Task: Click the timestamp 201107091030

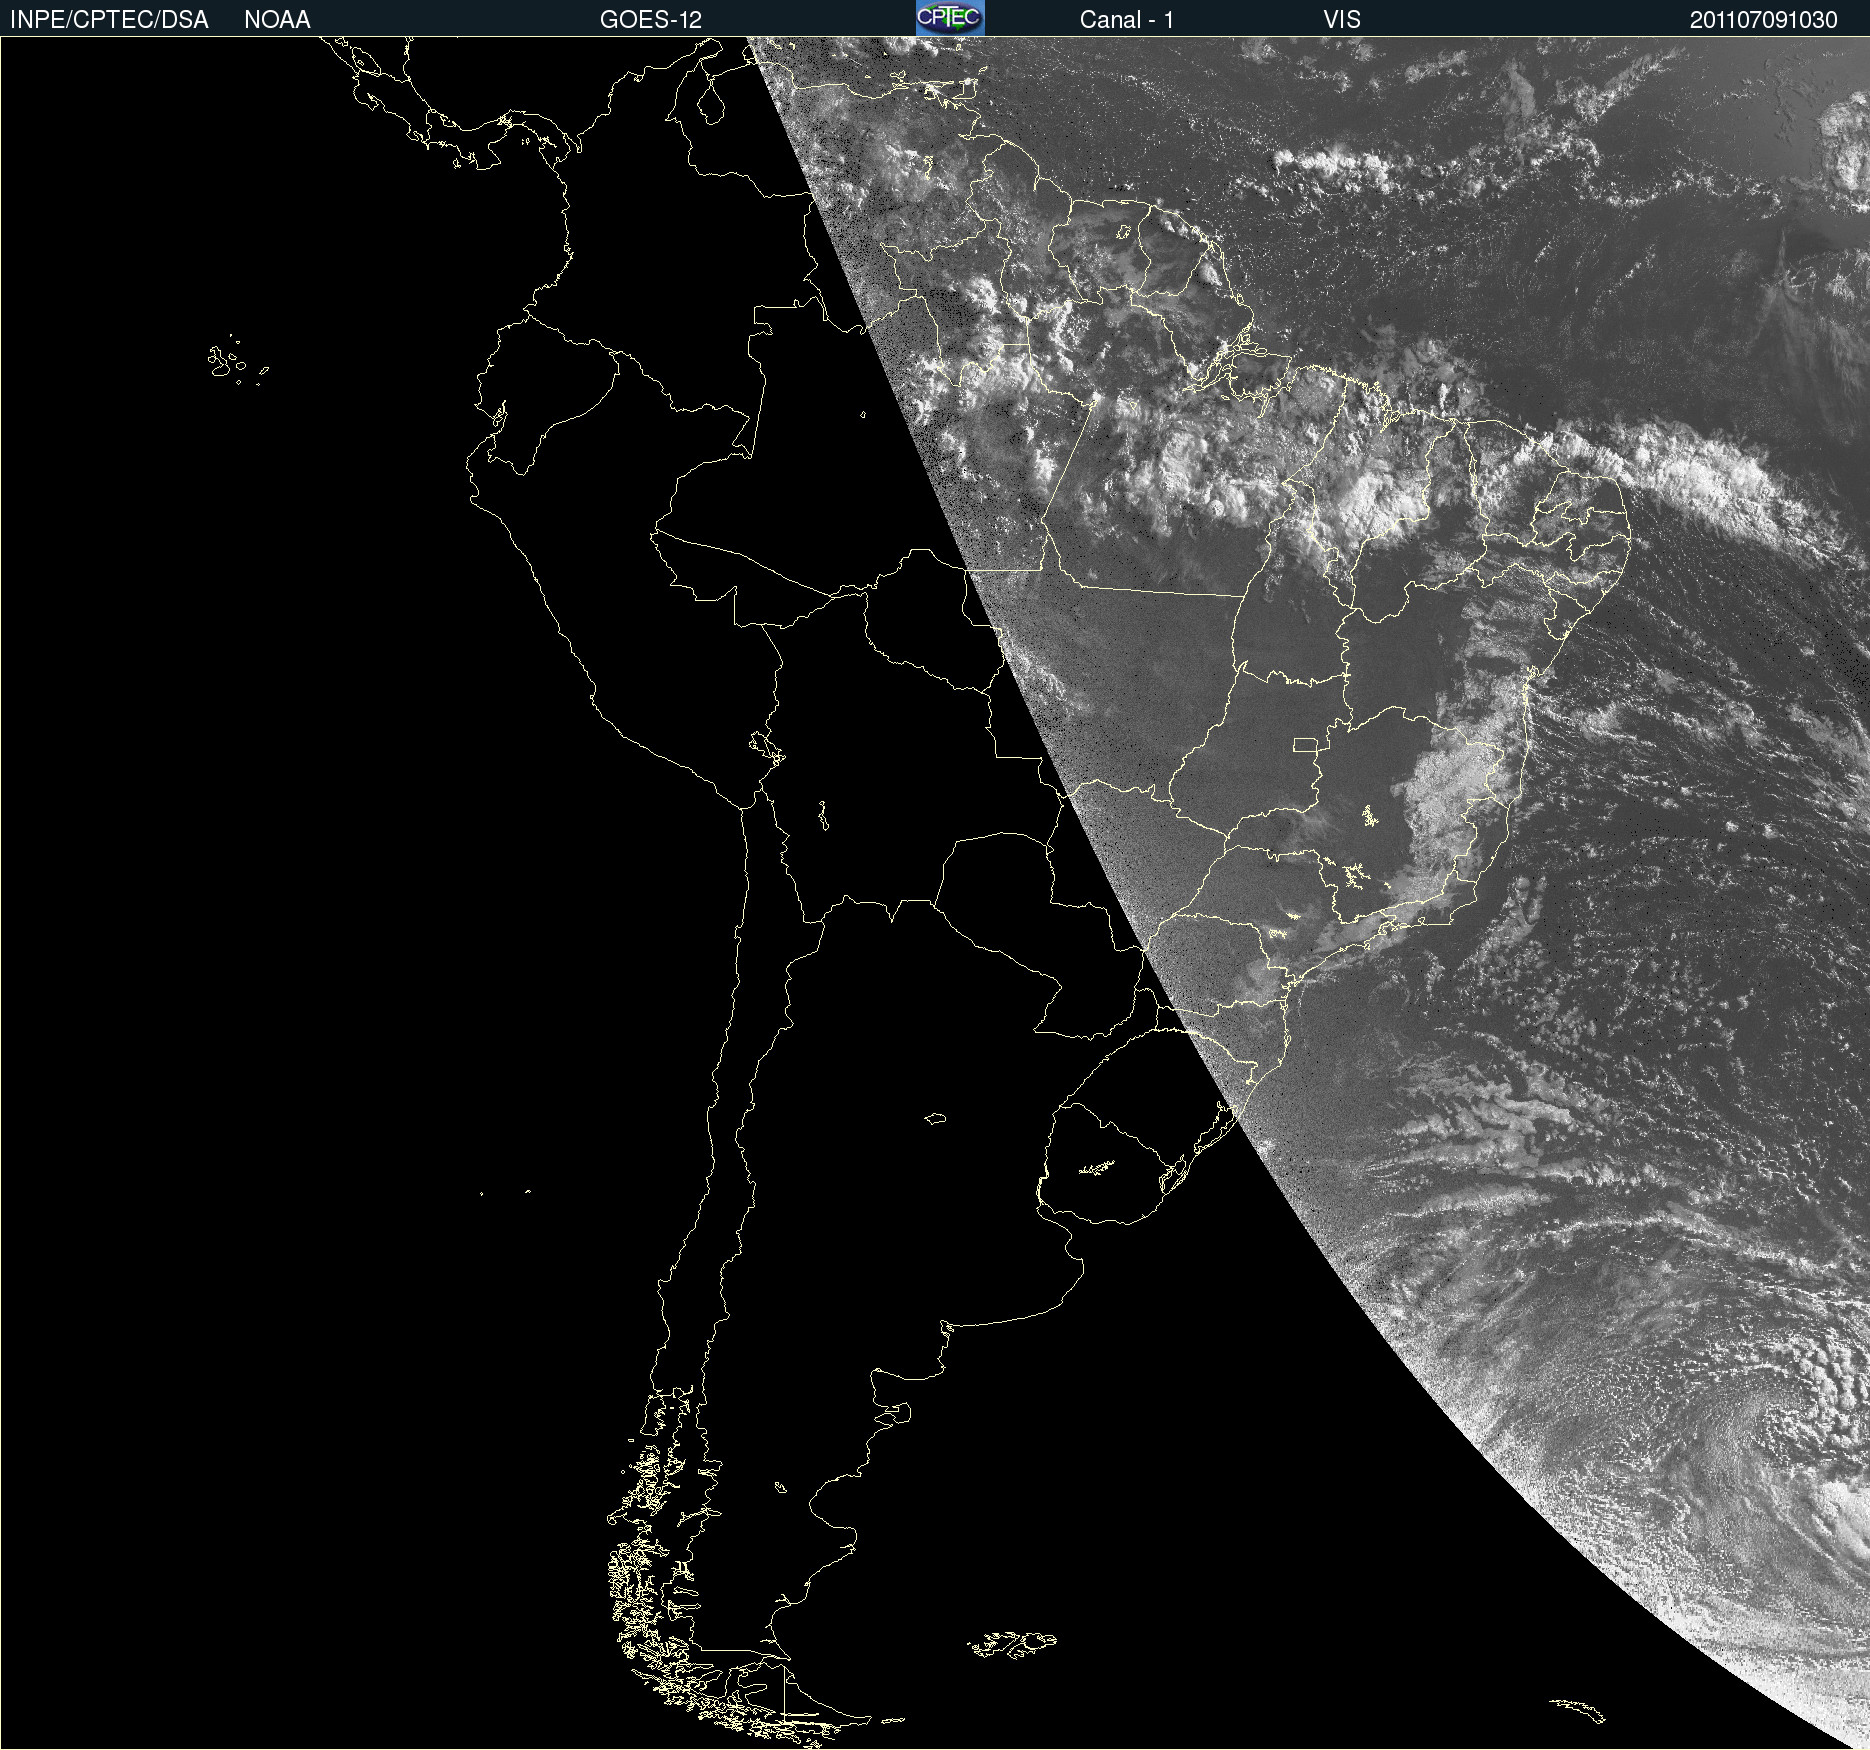Action: [x=1764, y=20]
